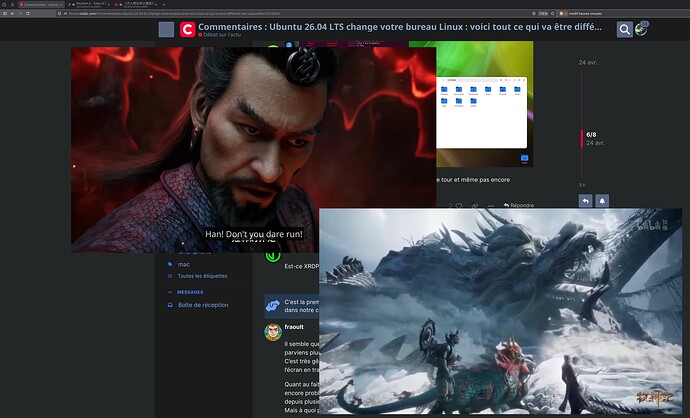Click the picture-in-picture snowy dragon video
Image resolution: width=690 pixels, height=418 pixels.
(500, 311)
